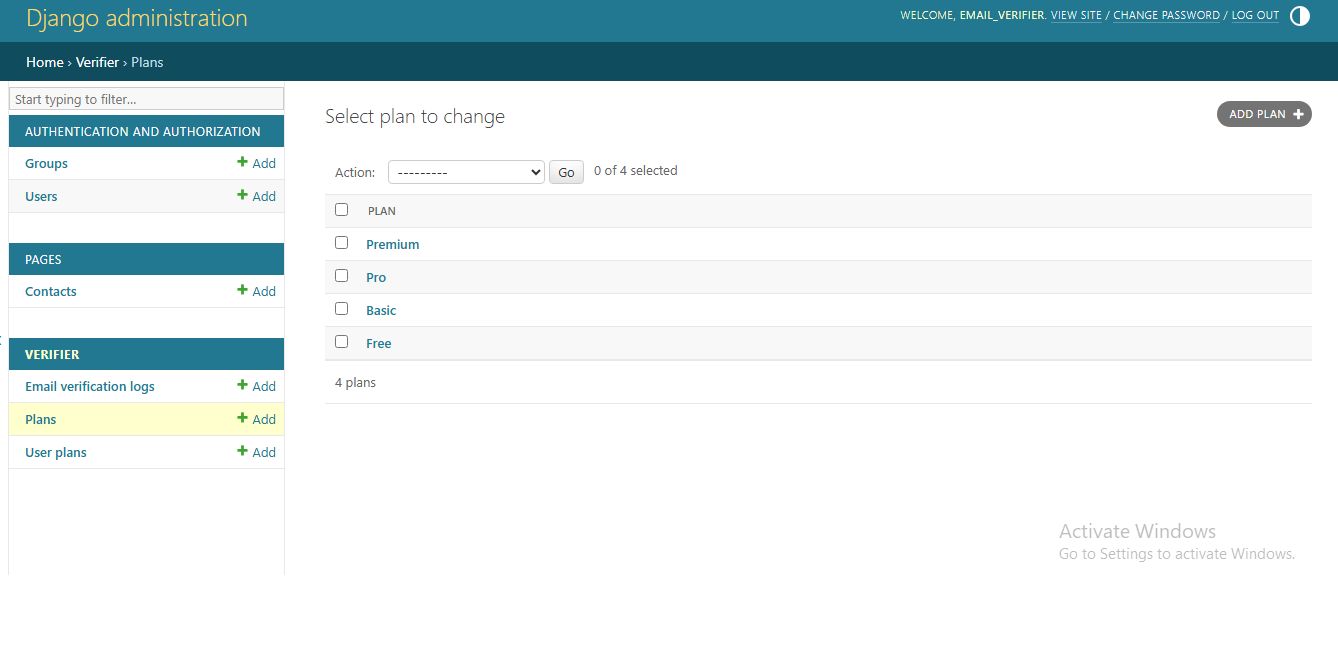Go to Home in breadcrumbs
This screenshot has width=1338, height=661.
tap(45, 62)
